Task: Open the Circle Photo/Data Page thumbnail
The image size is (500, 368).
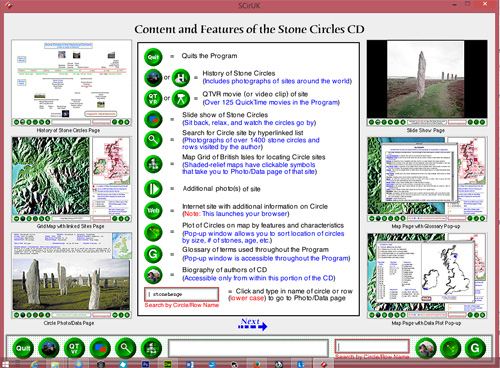Action: [x=71, y=275]
